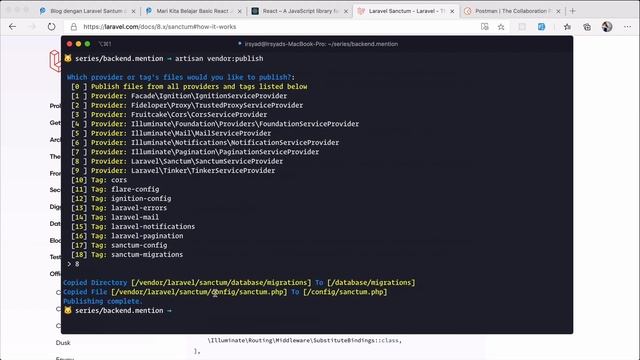This screenshot has width=640, height=360.
Task: Click the terminal window title bar text
Action: tap(321, 44)
